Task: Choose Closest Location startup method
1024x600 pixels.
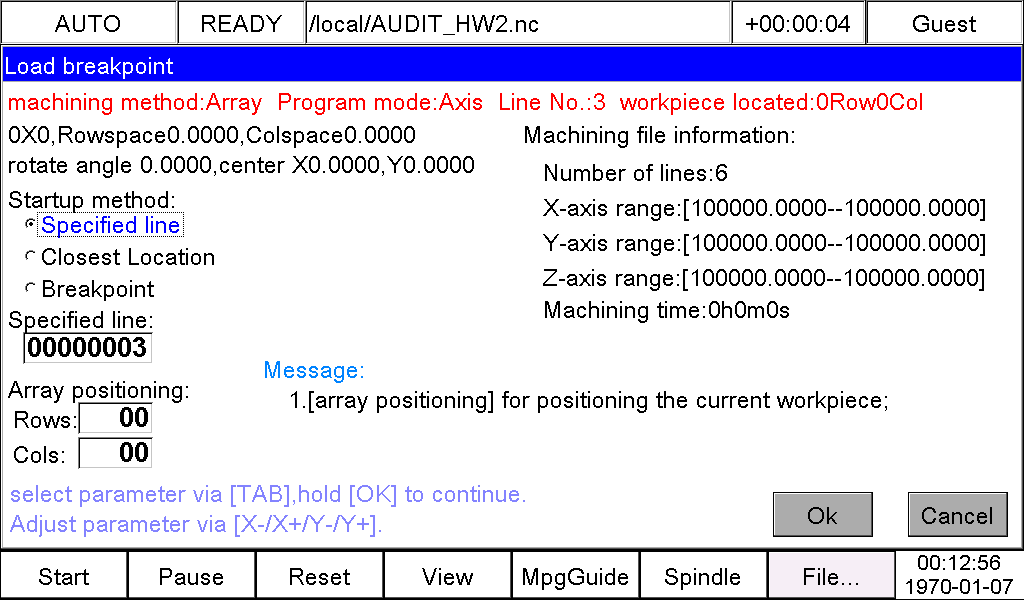Action: (30, 257)
